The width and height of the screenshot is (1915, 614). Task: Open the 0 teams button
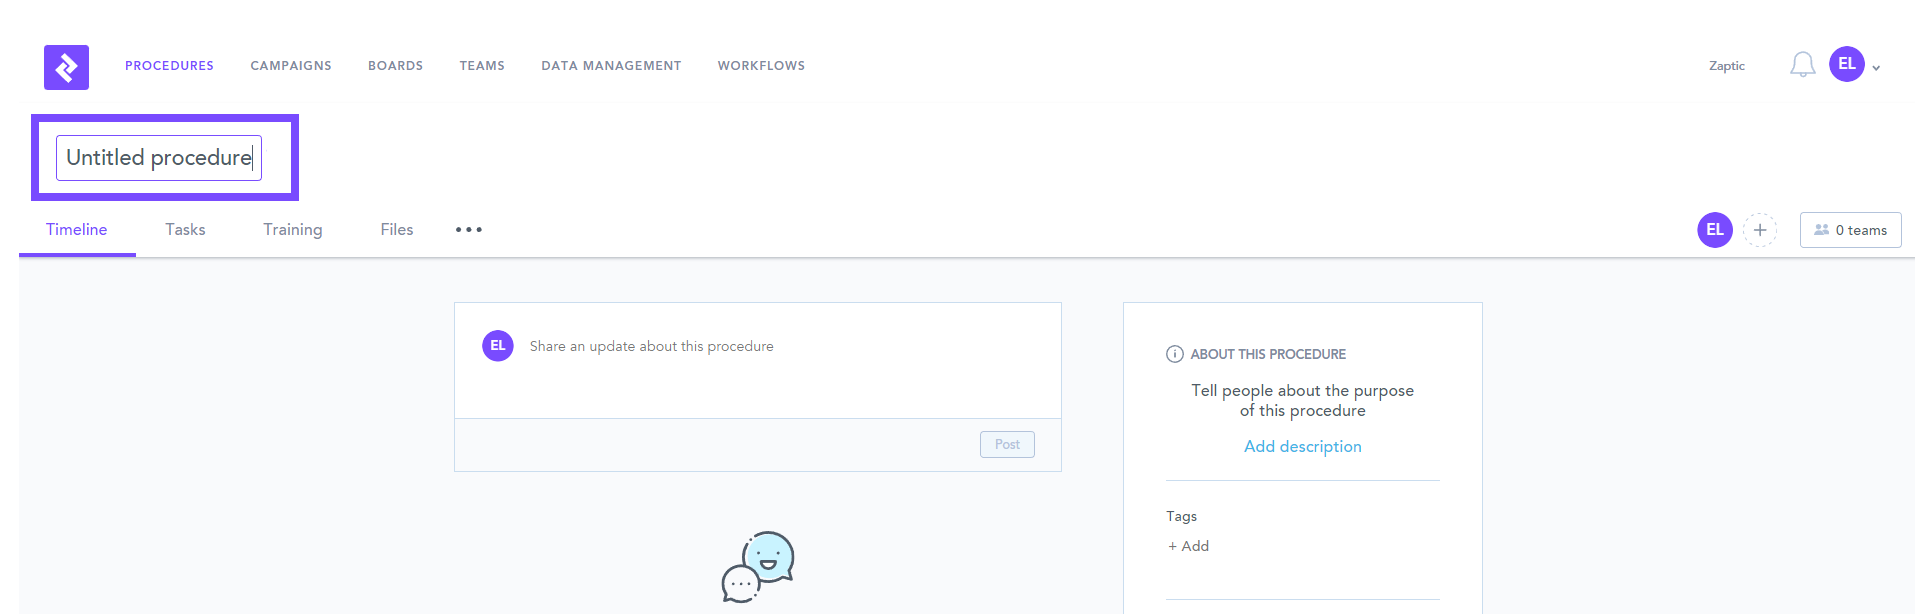click(1850, 230)
